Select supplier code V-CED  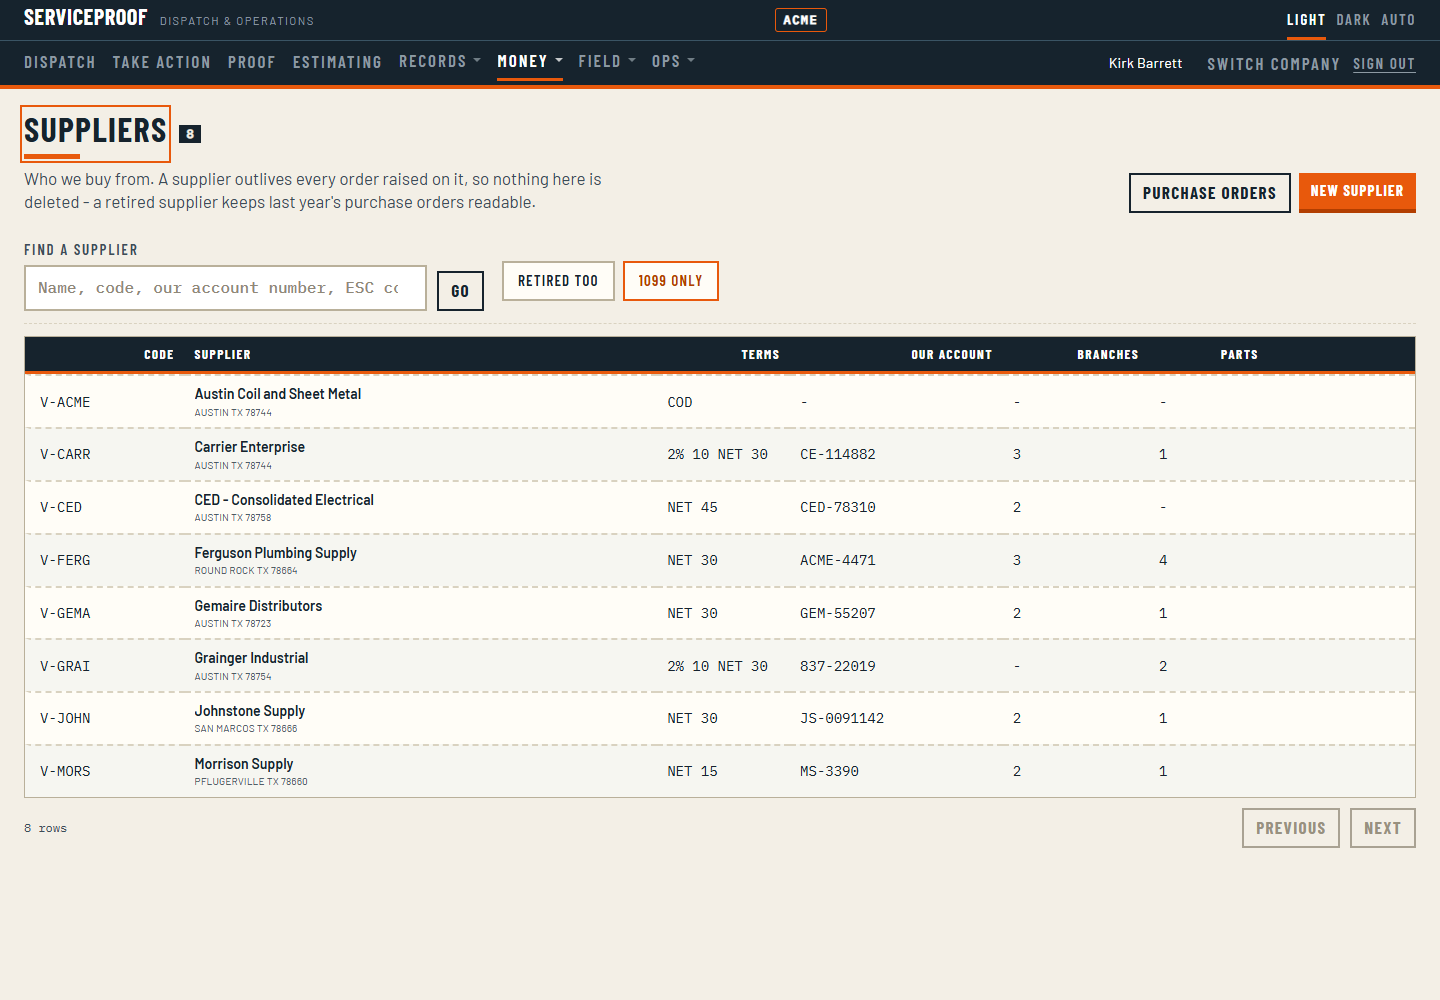[x=61, y=507]
